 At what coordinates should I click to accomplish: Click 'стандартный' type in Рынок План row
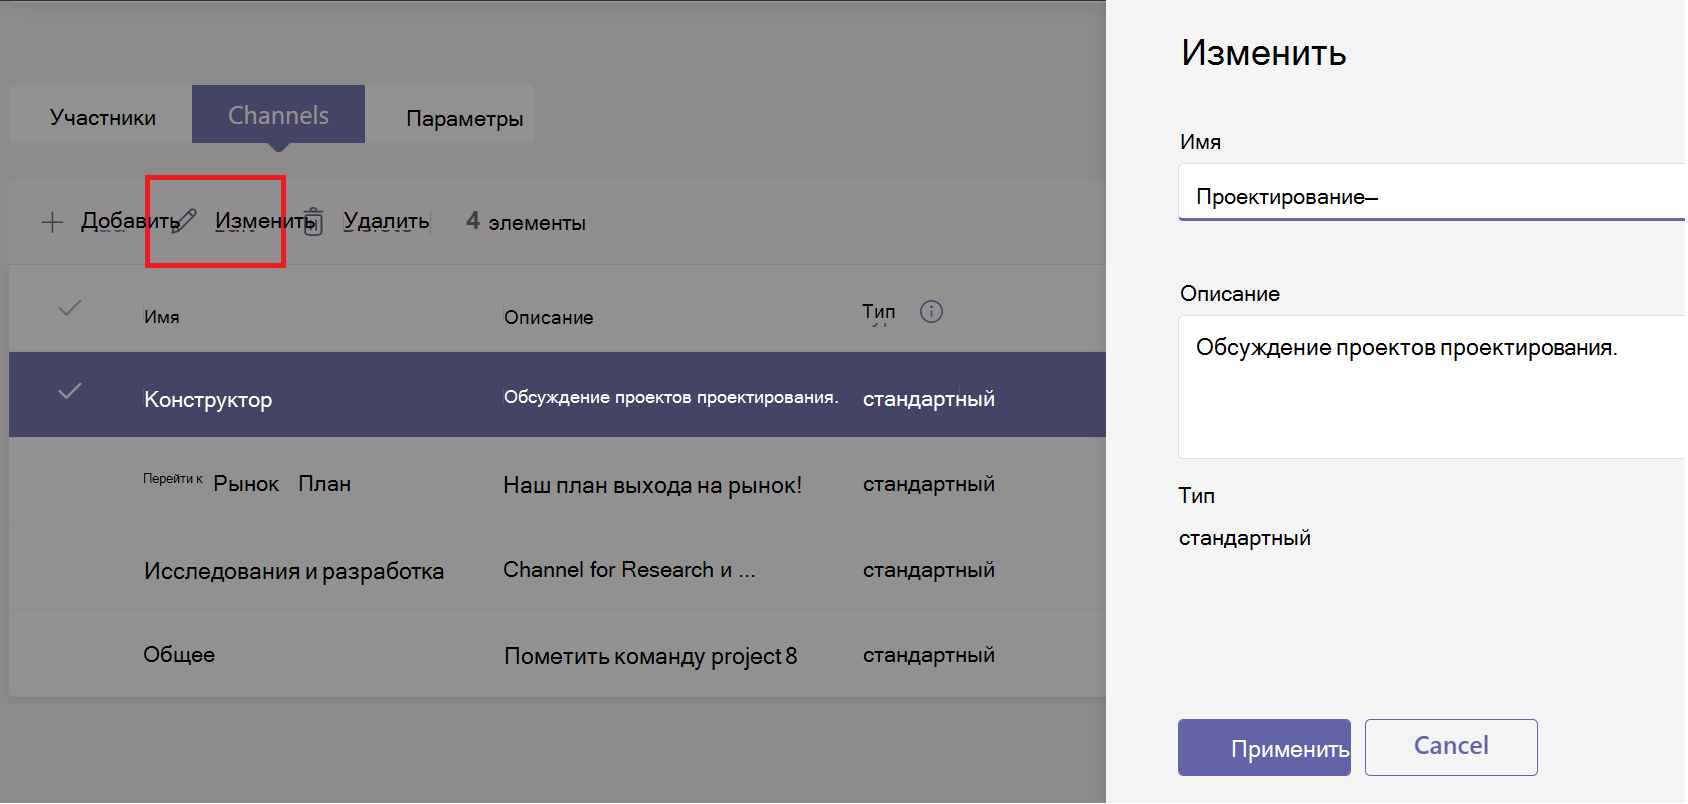click(929, 484)
